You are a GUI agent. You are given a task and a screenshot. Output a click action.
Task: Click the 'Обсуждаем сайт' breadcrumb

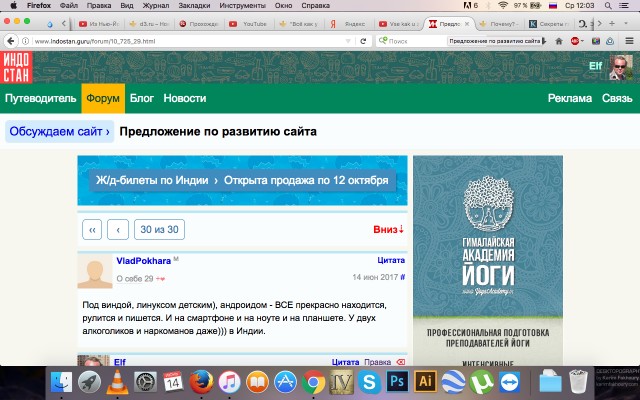tap(59, 131)
